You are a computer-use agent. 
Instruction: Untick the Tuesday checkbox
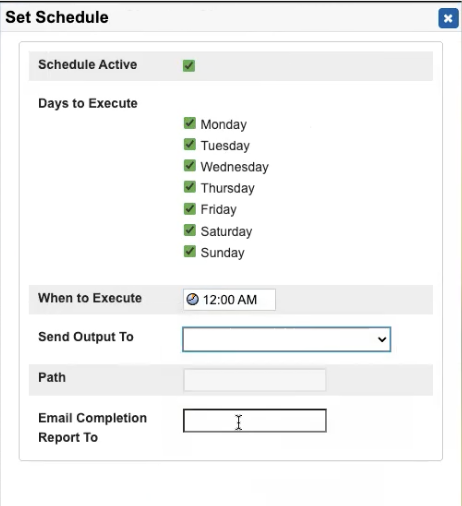190,144
